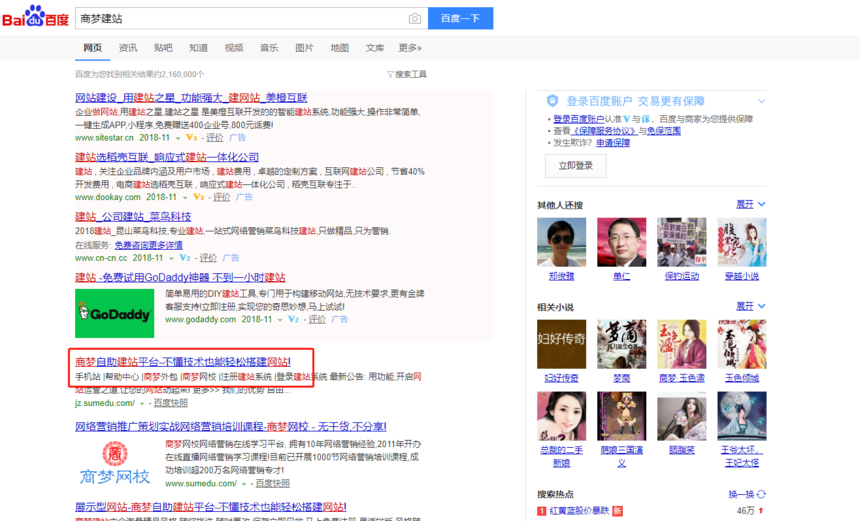Expand dropdown arrow next to jz.sumedu.com/
This screenshot has width=860, height=521.
point(142,404)
